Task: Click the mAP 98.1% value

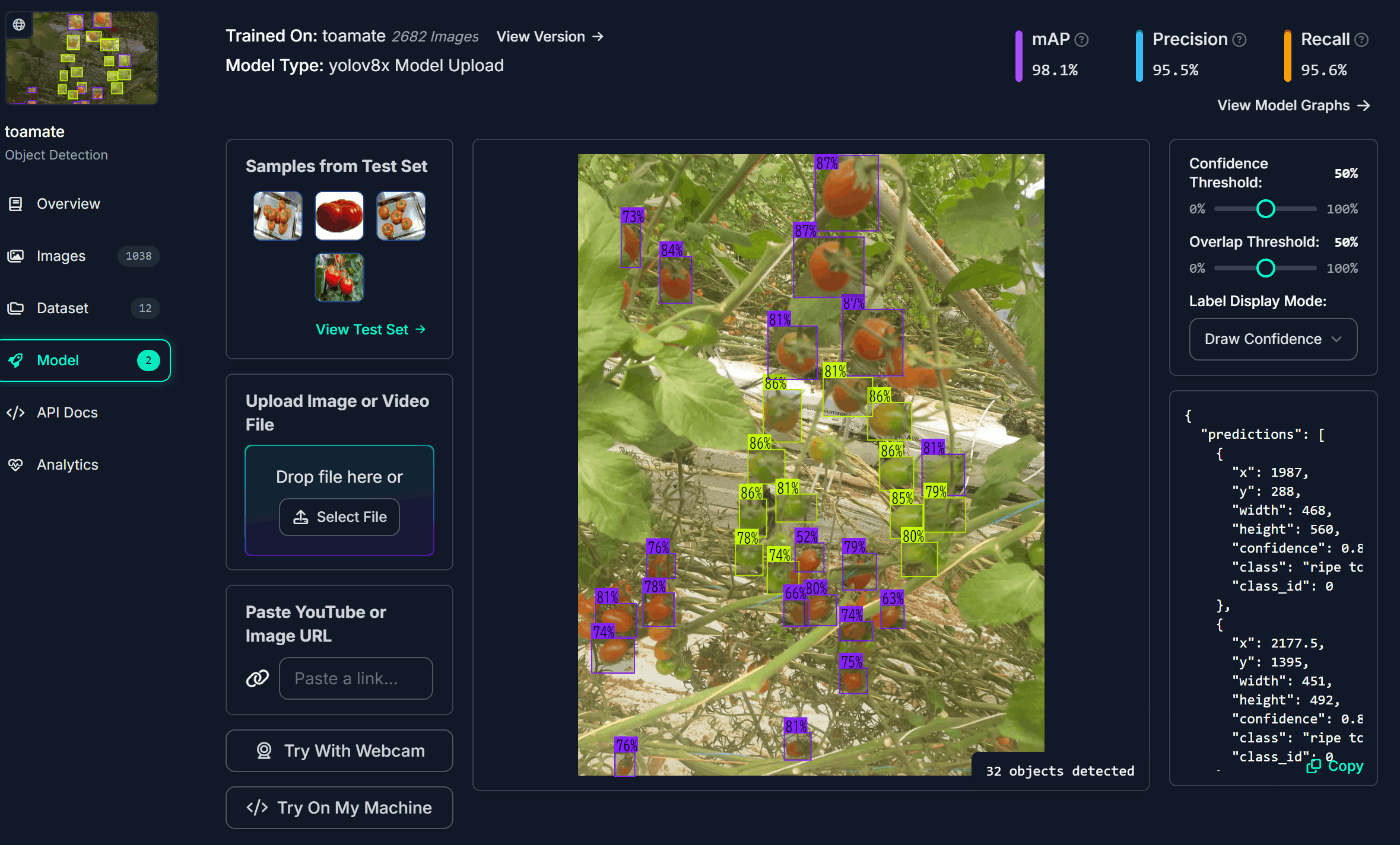Action: point(1055,70)
